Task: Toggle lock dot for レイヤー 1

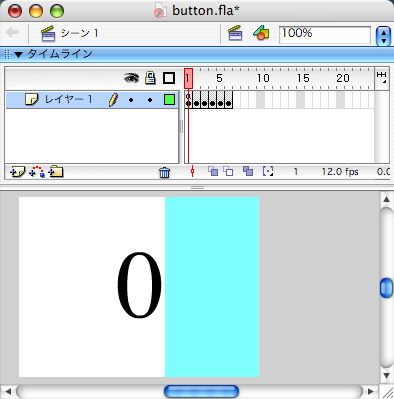Action: (x=150, y=100)
